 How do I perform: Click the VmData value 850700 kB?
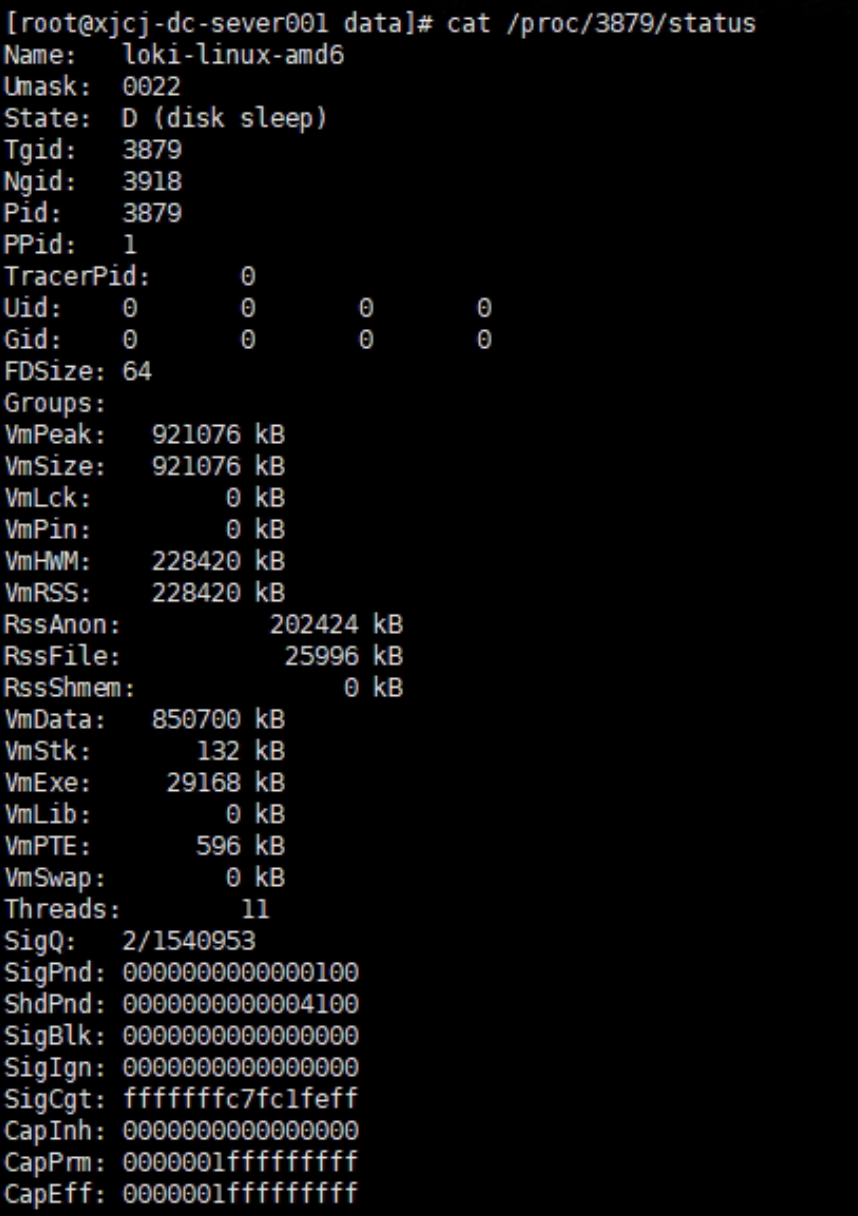coord(218,720)
